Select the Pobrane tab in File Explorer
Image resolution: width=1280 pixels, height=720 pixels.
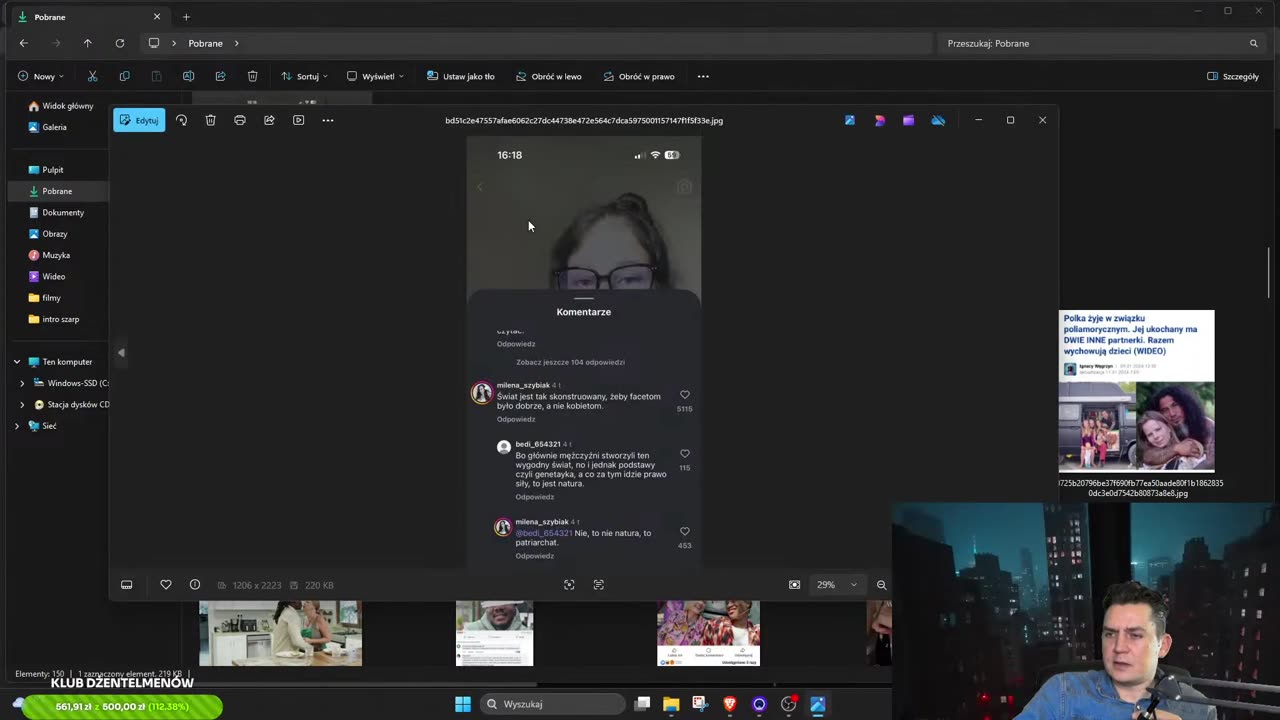[x=88, y=17]
